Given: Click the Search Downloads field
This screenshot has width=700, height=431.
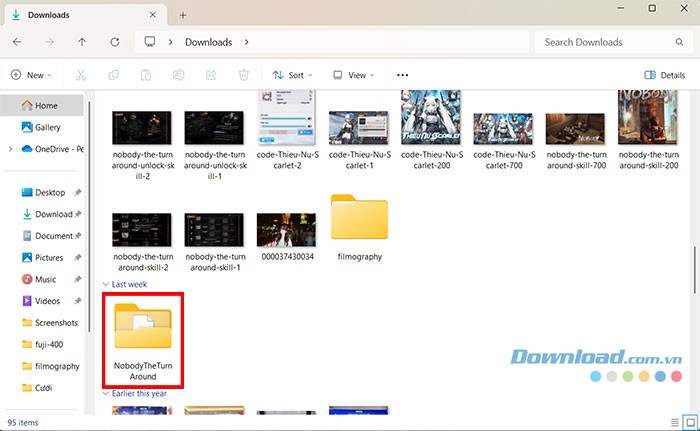Looking at the screenshot, I should 610,42.
